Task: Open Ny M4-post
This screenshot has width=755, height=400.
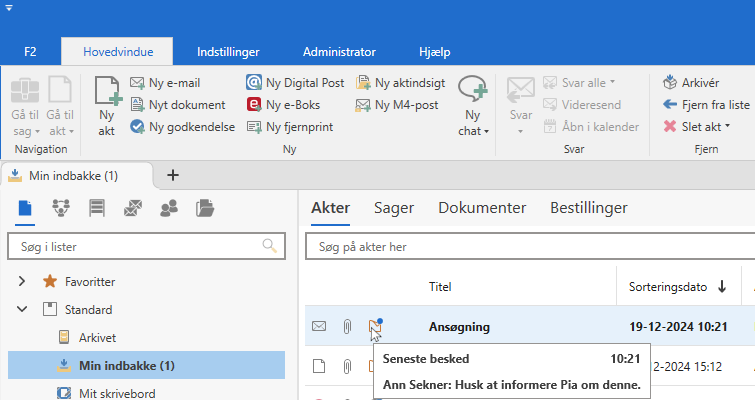Action: tap(397, 104)
